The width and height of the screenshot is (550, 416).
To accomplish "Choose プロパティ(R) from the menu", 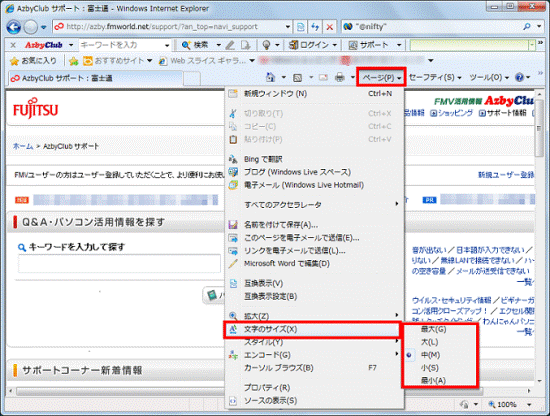I will (314, 388).
